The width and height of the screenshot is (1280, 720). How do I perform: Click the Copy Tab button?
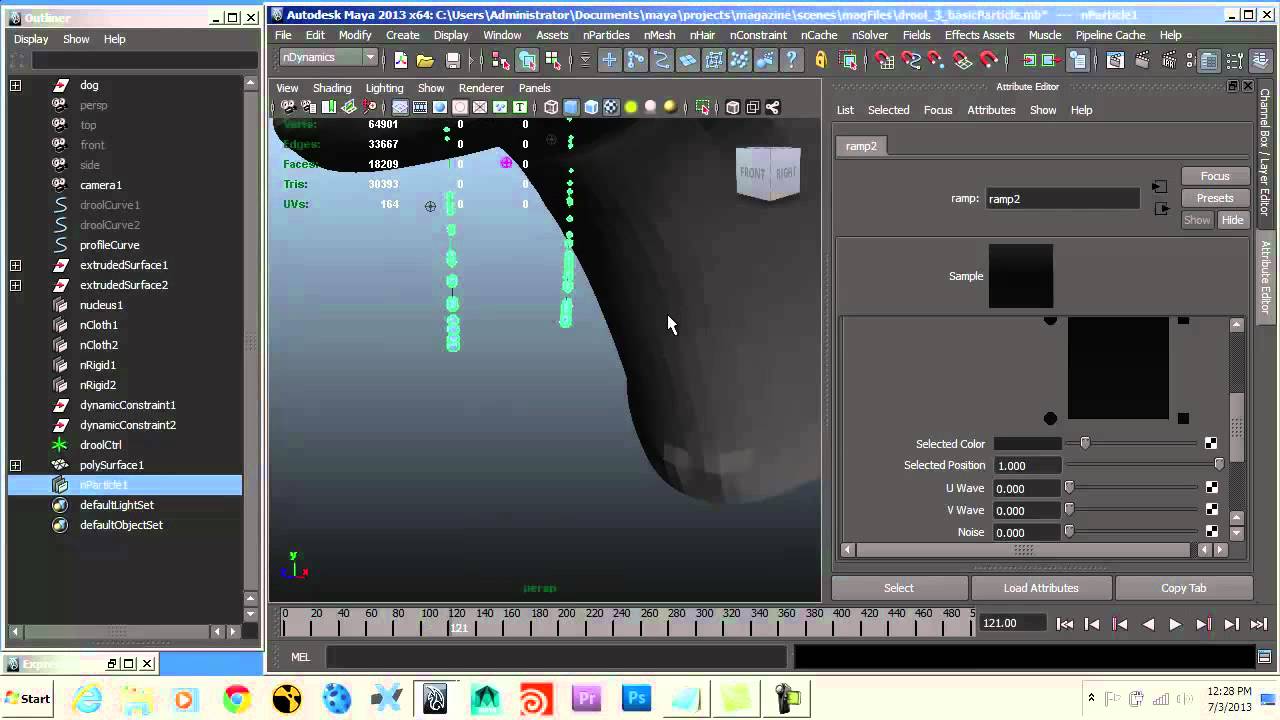pyautogui.click(x=1184, y=588)
